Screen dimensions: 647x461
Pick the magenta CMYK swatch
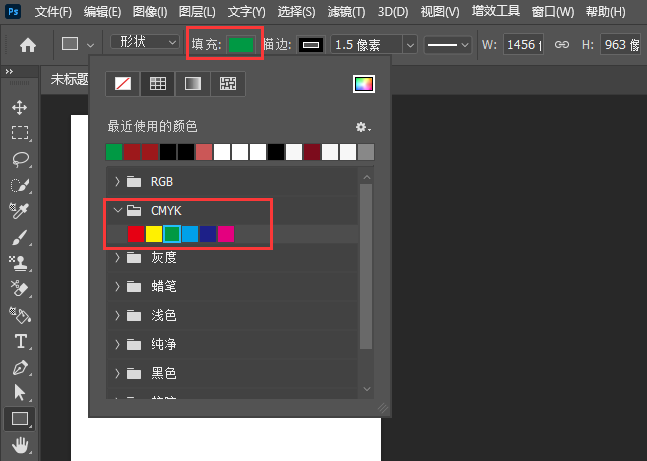click(226, 234)
